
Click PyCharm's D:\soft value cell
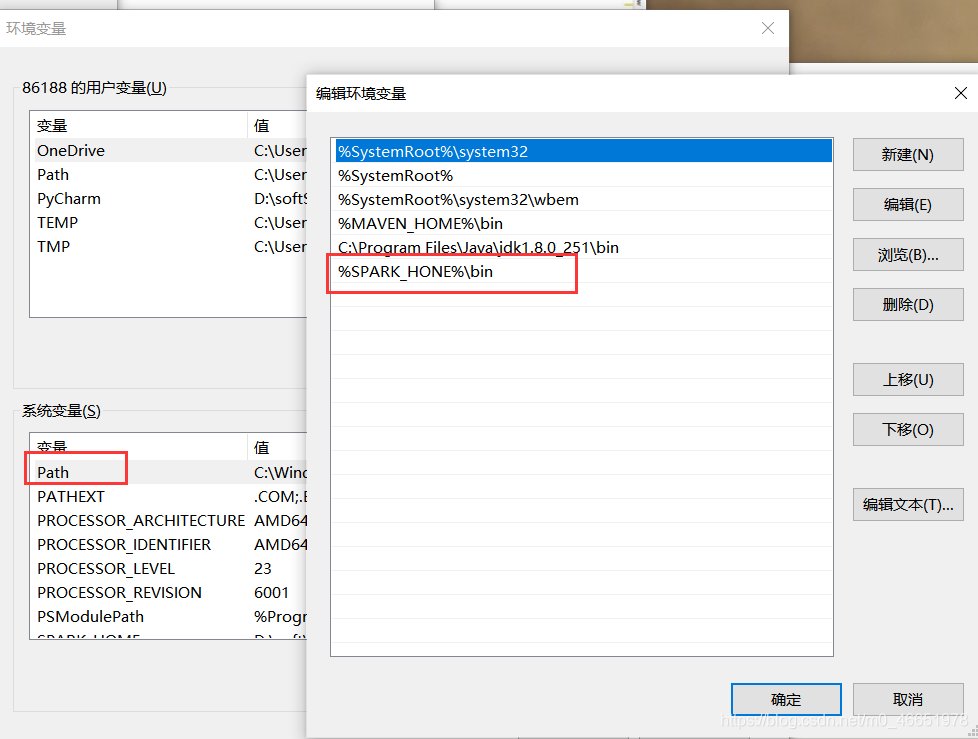pos(280,198)
